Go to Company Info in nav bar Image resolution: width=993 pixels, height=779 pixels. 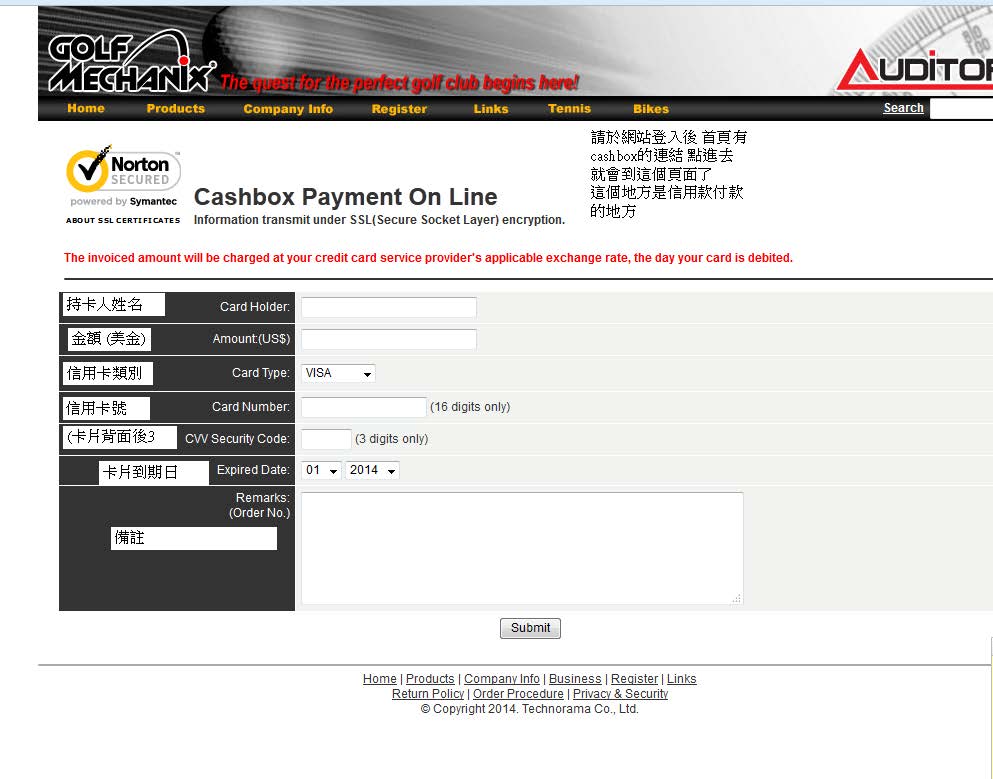click(288, 109)
